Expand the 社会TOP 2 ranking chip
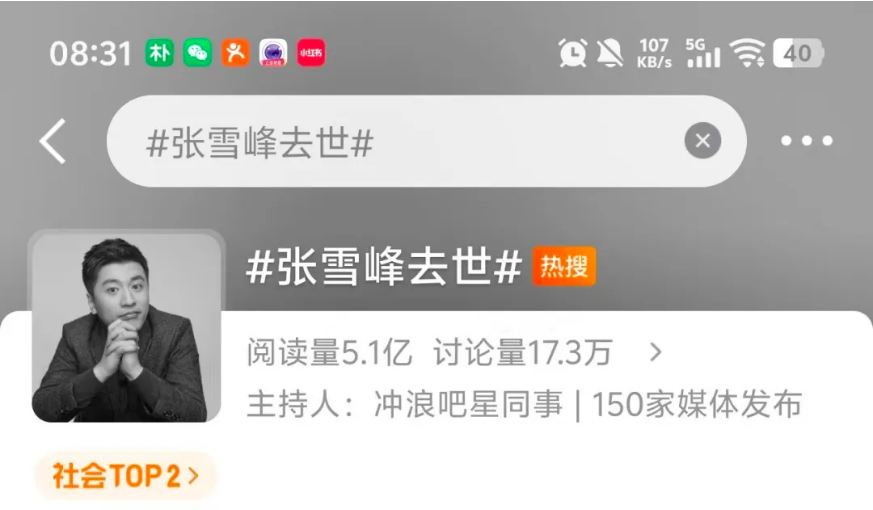Screen dimensions: 873x510 126,475
